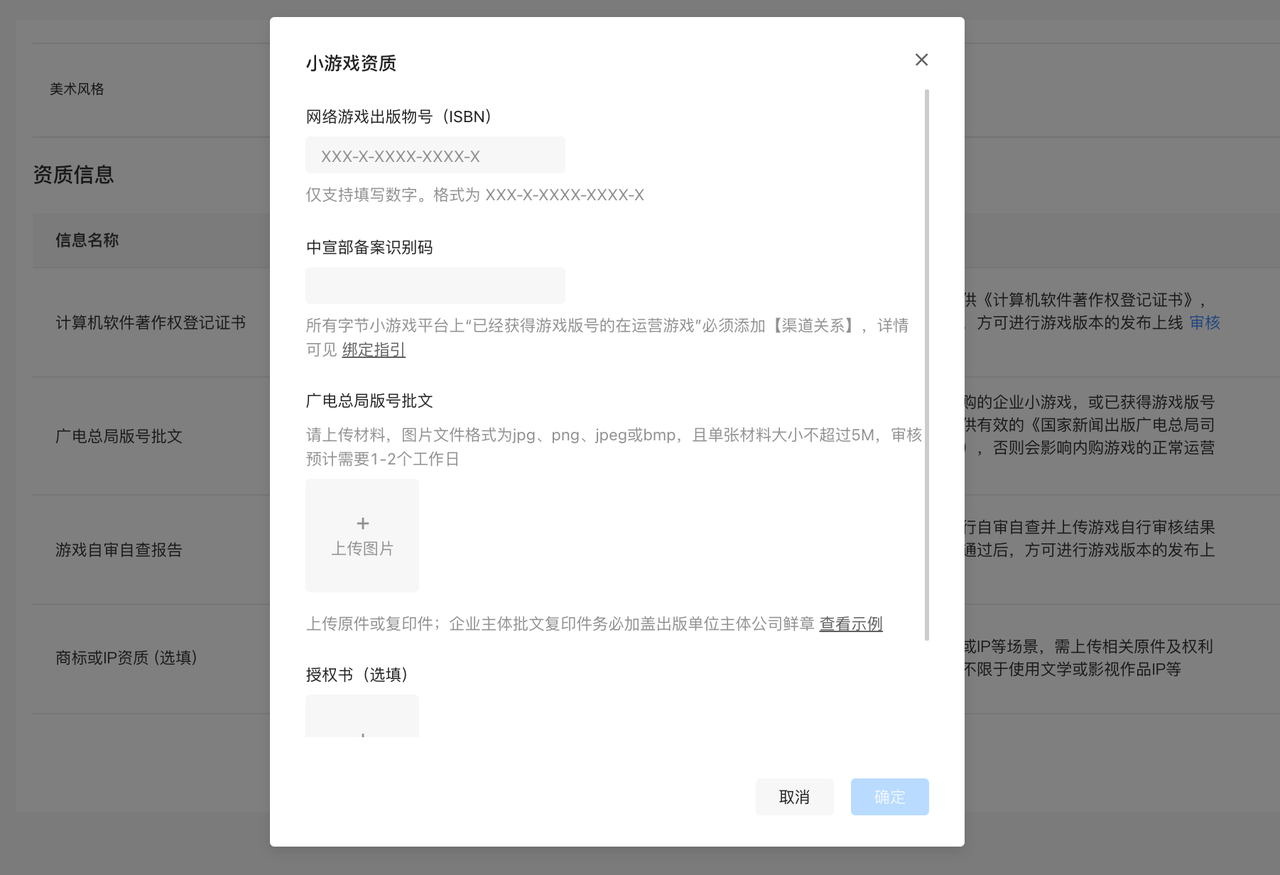Screen dimensions: 1280x875
Task: Click the 资质信息 section heading
Action: (x=74, y=174)
